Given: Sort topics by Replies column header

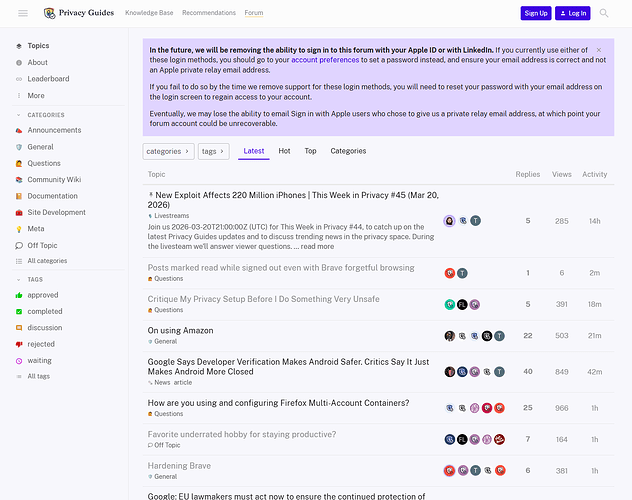Looking at the screenshot, I should [x=528, y=174].
